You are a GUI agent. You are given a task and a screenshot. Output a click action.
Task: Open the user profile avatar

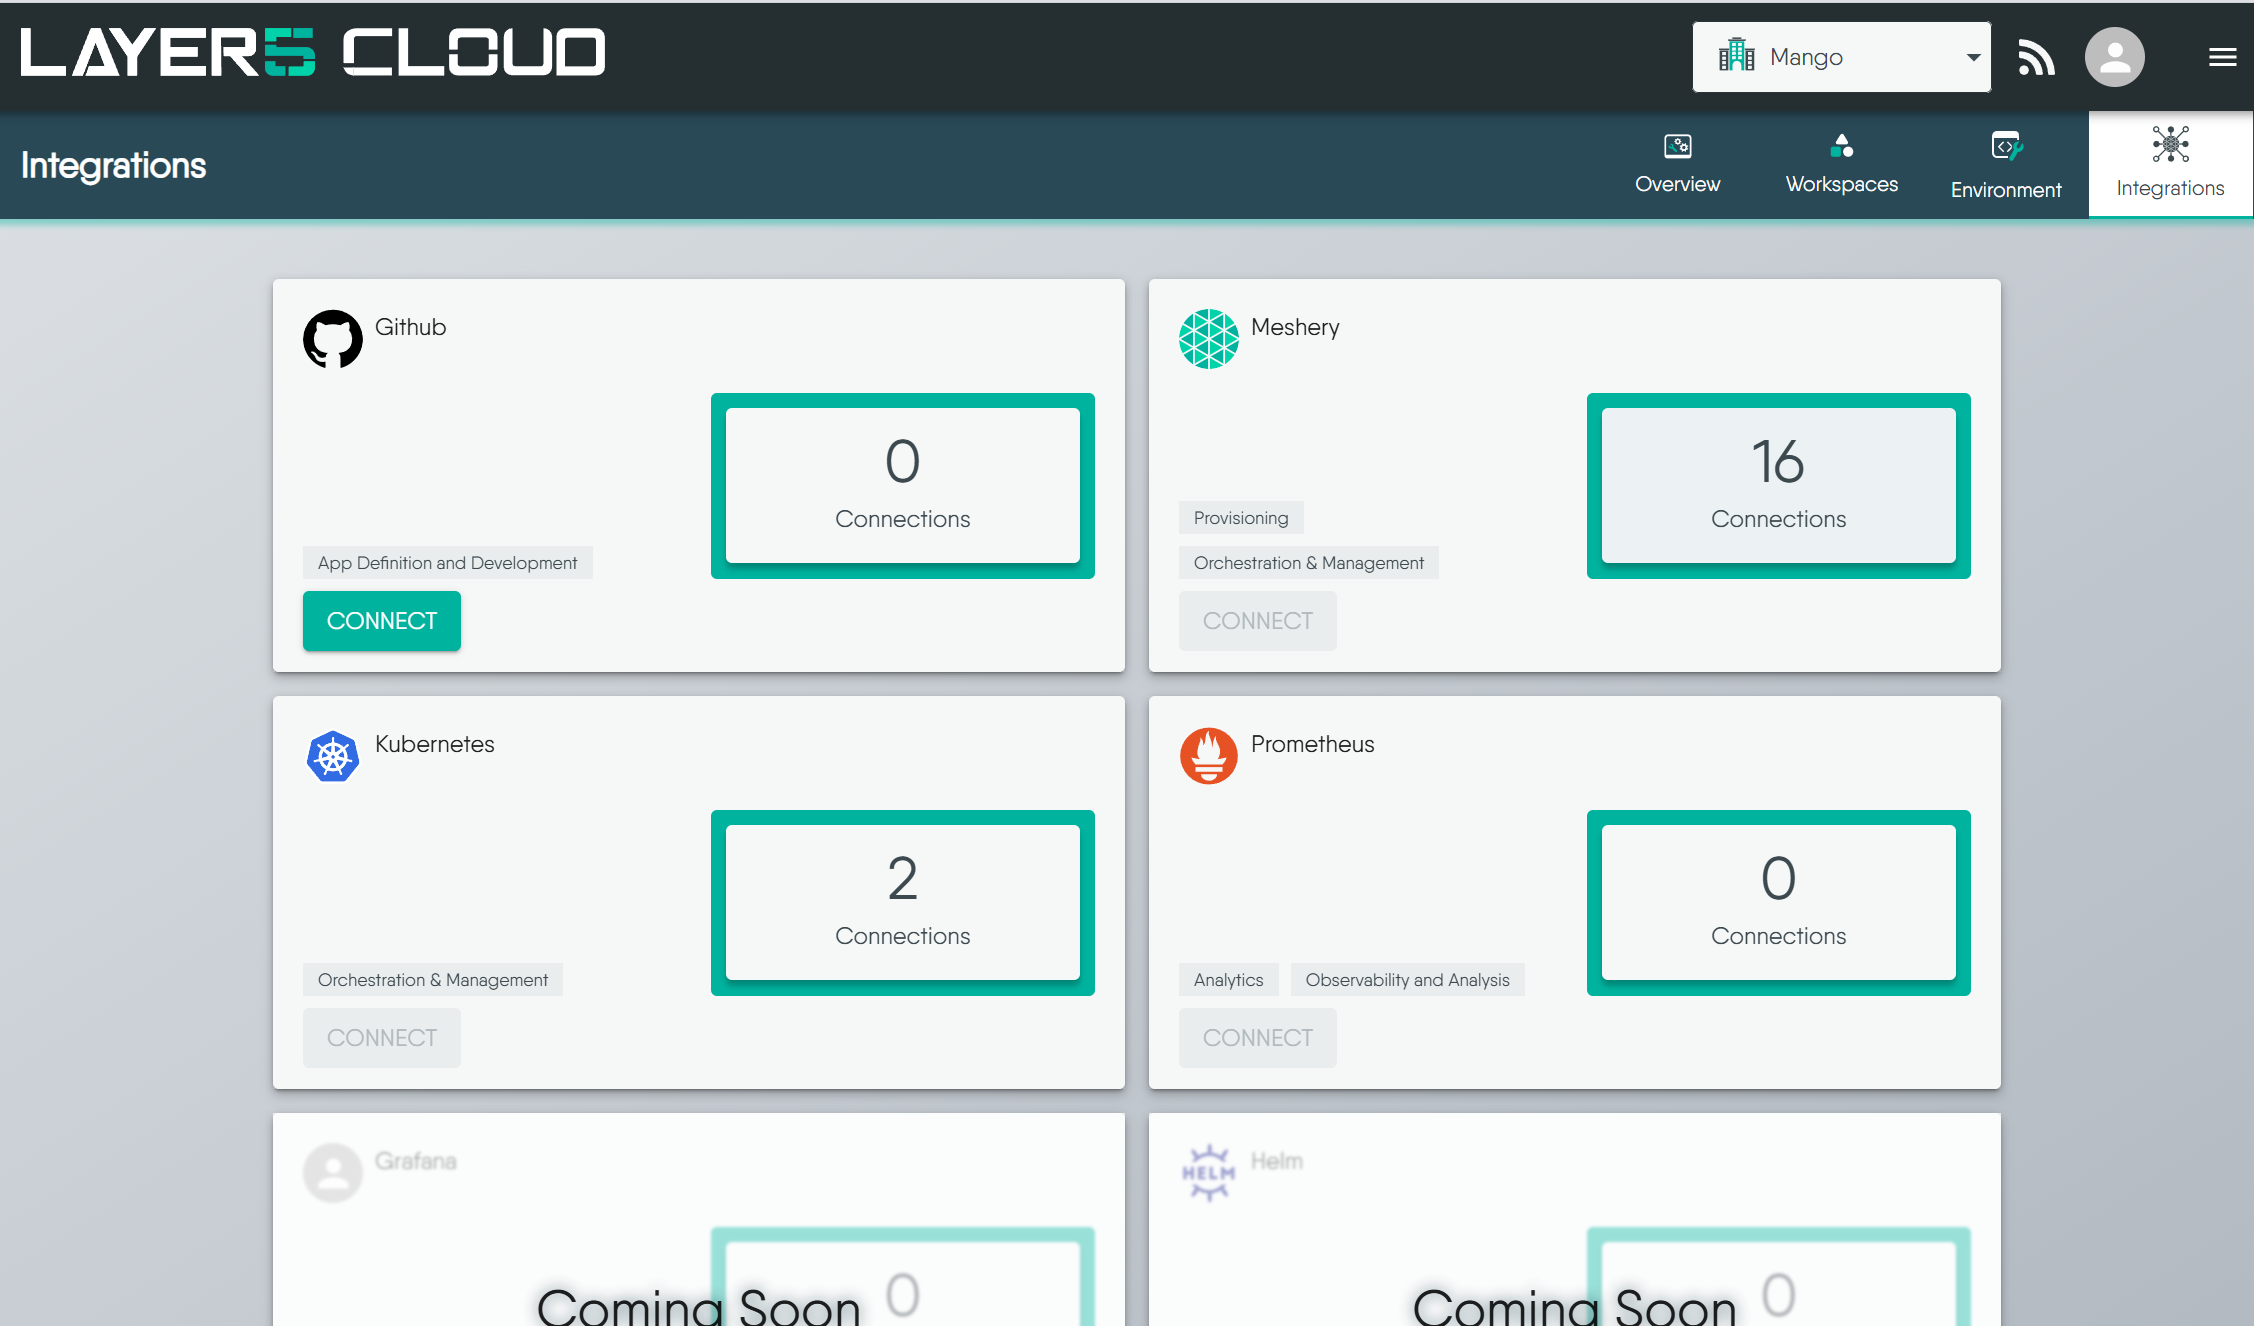click(x=2114, y=57)
